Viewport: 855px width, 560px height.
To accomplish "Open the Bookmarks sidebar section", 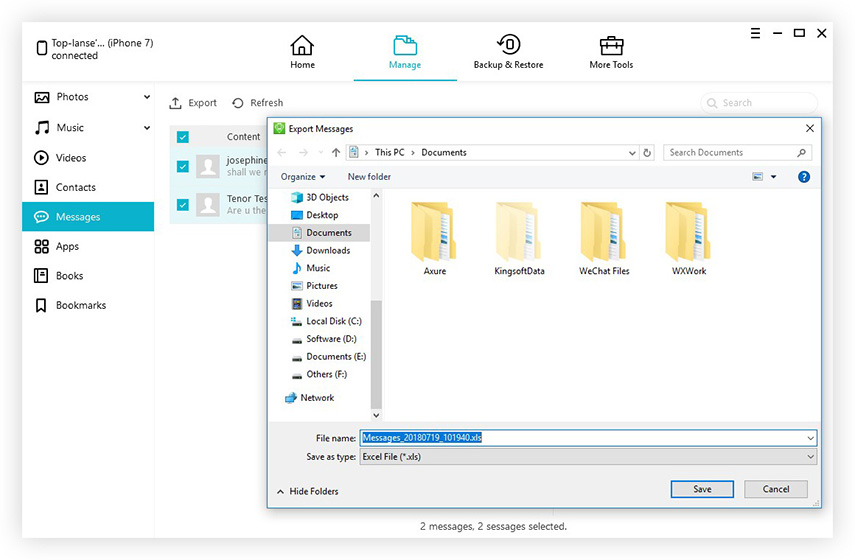I will (x=80, y=305).
